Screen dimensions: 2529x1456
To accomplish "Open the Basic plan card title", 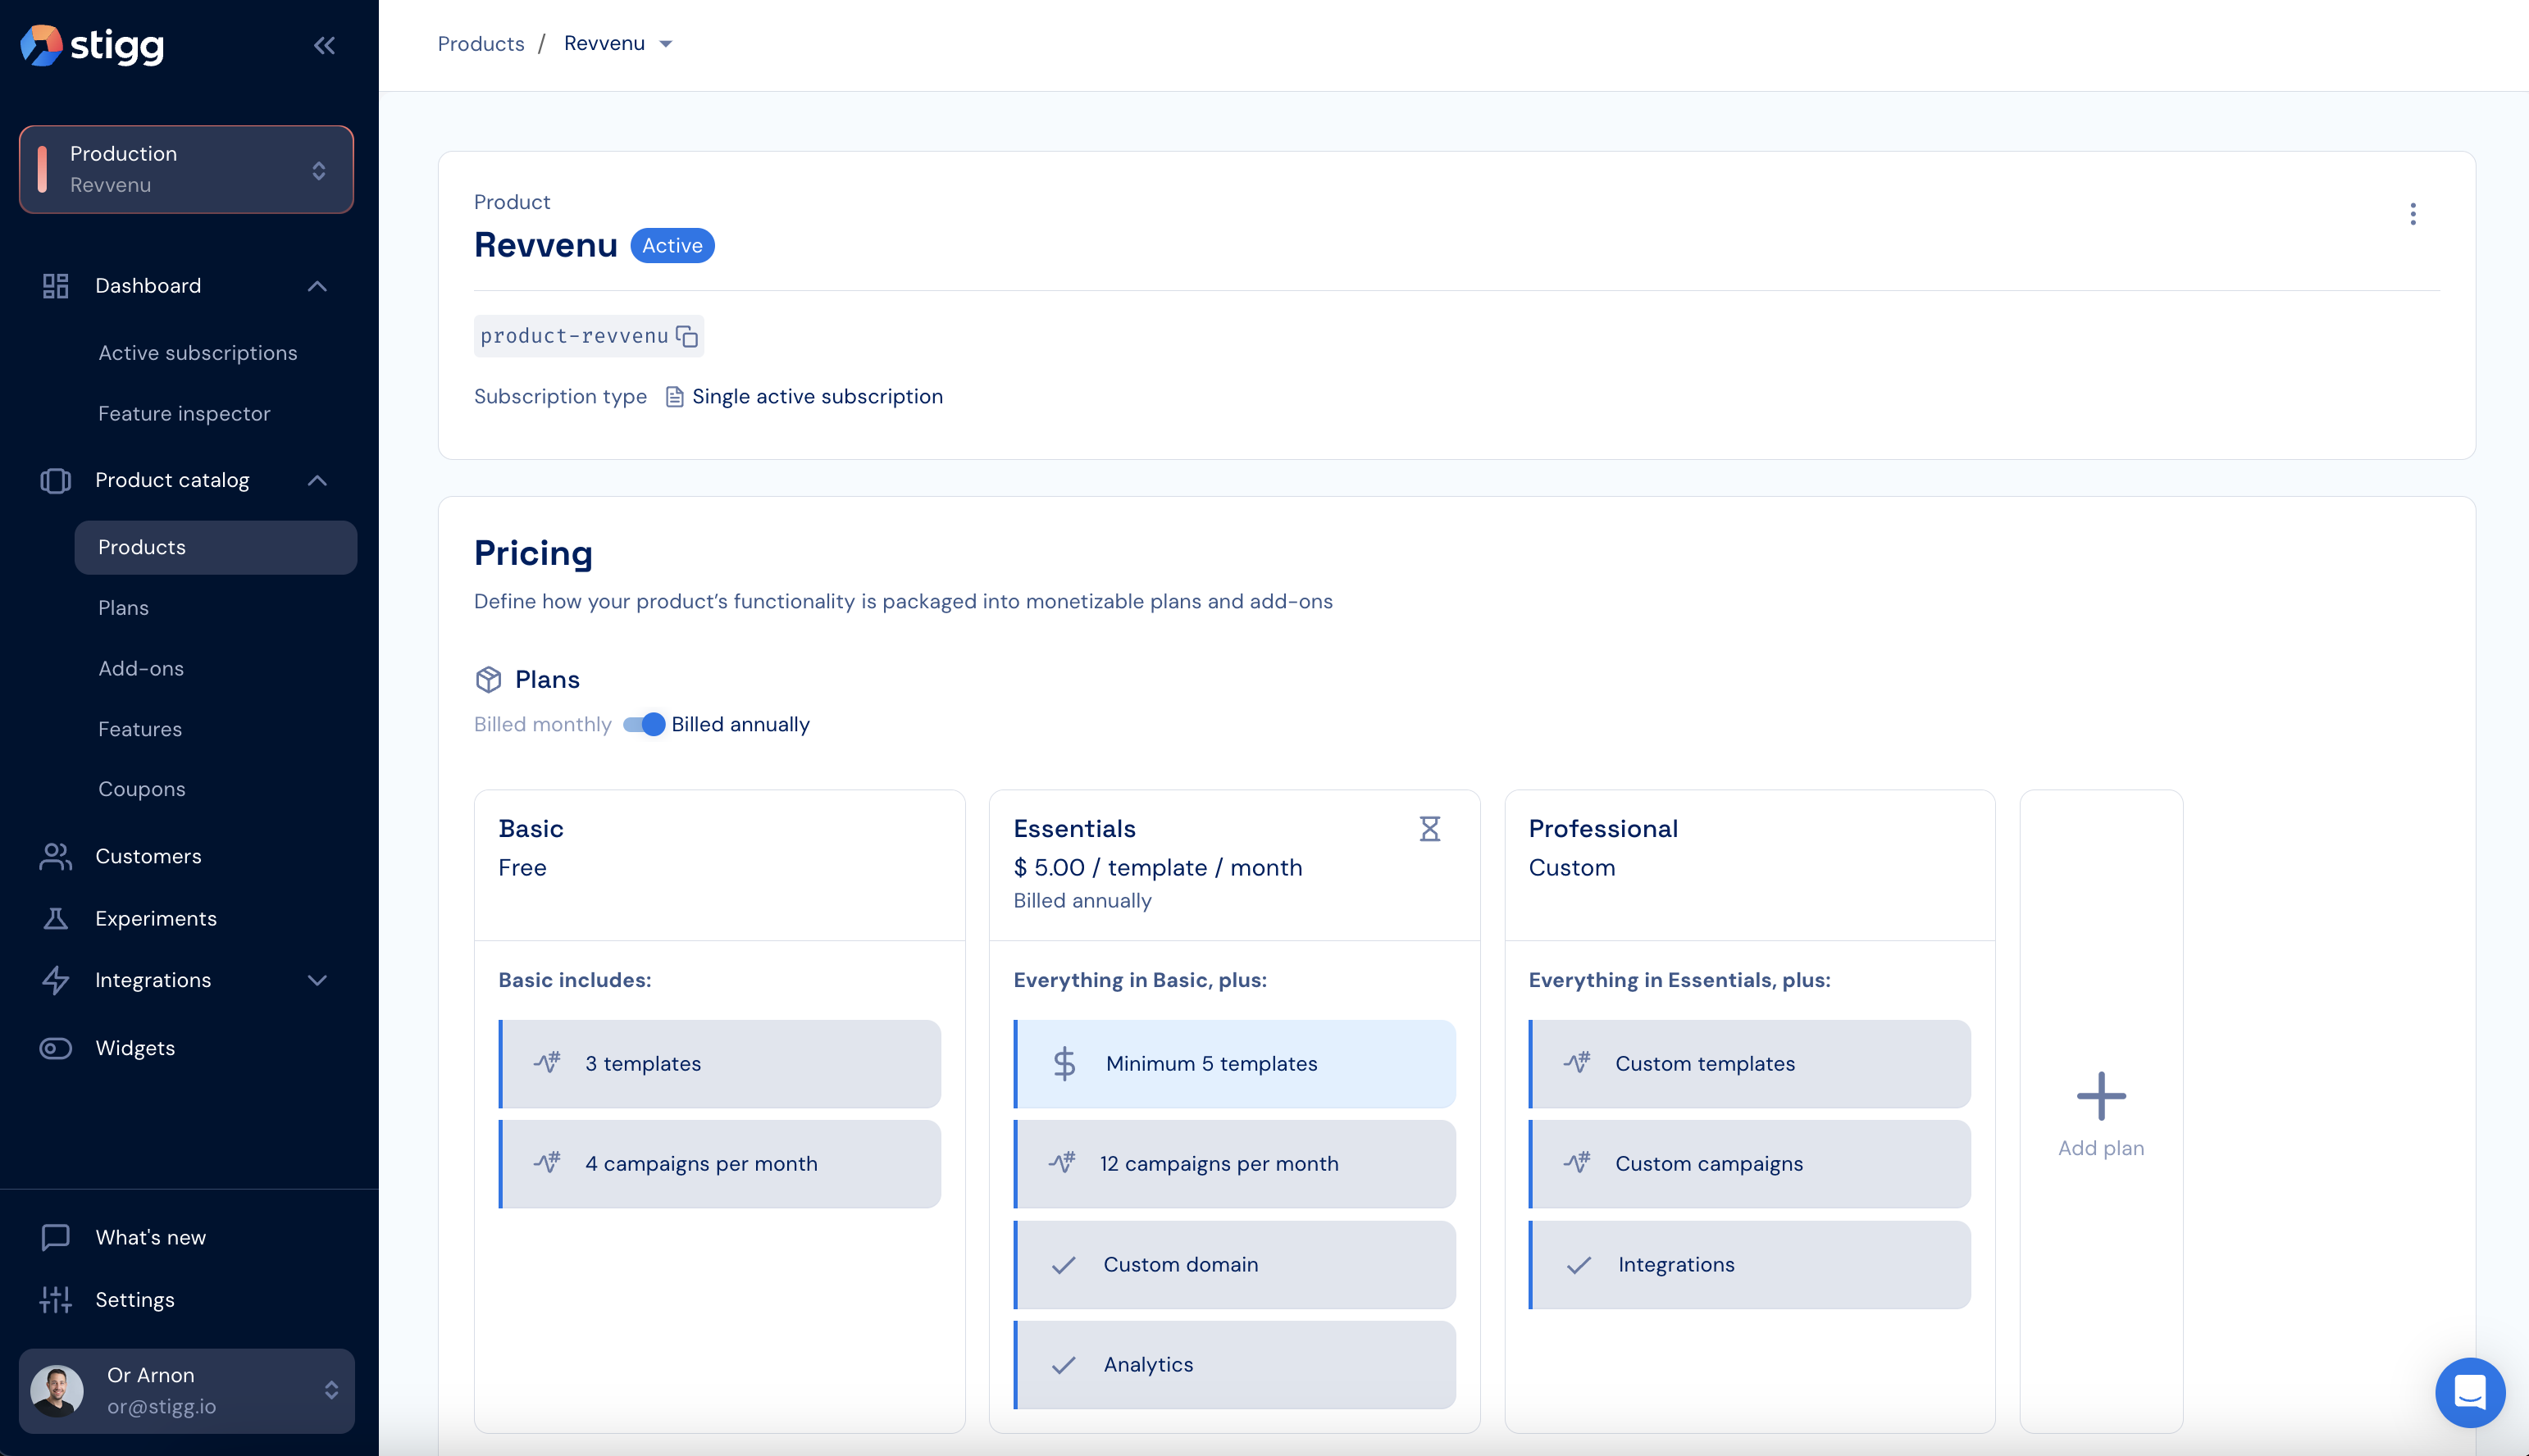I will pos(531,829).
